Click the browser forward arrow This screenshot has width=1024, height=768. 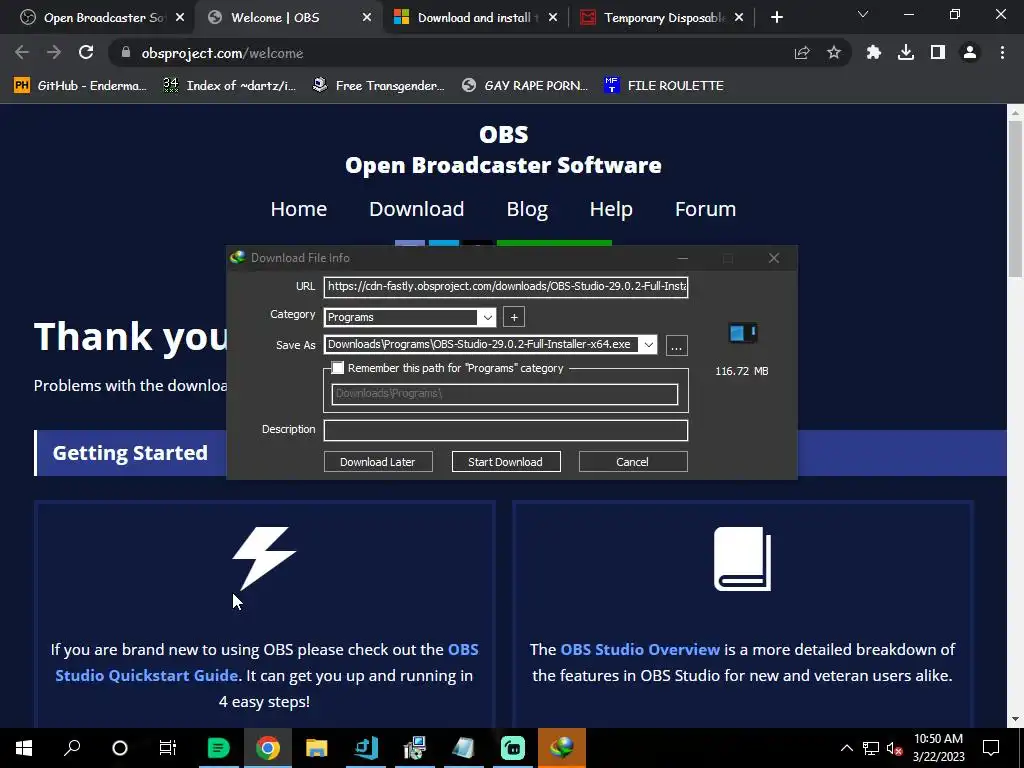point(54,53)
